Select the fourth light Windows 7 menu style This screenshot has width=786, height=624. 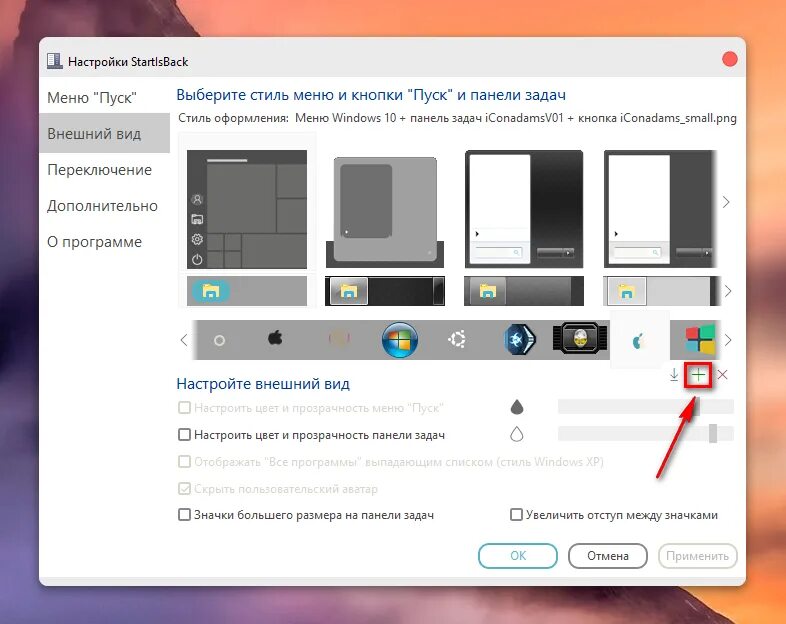tap(660, 209)
